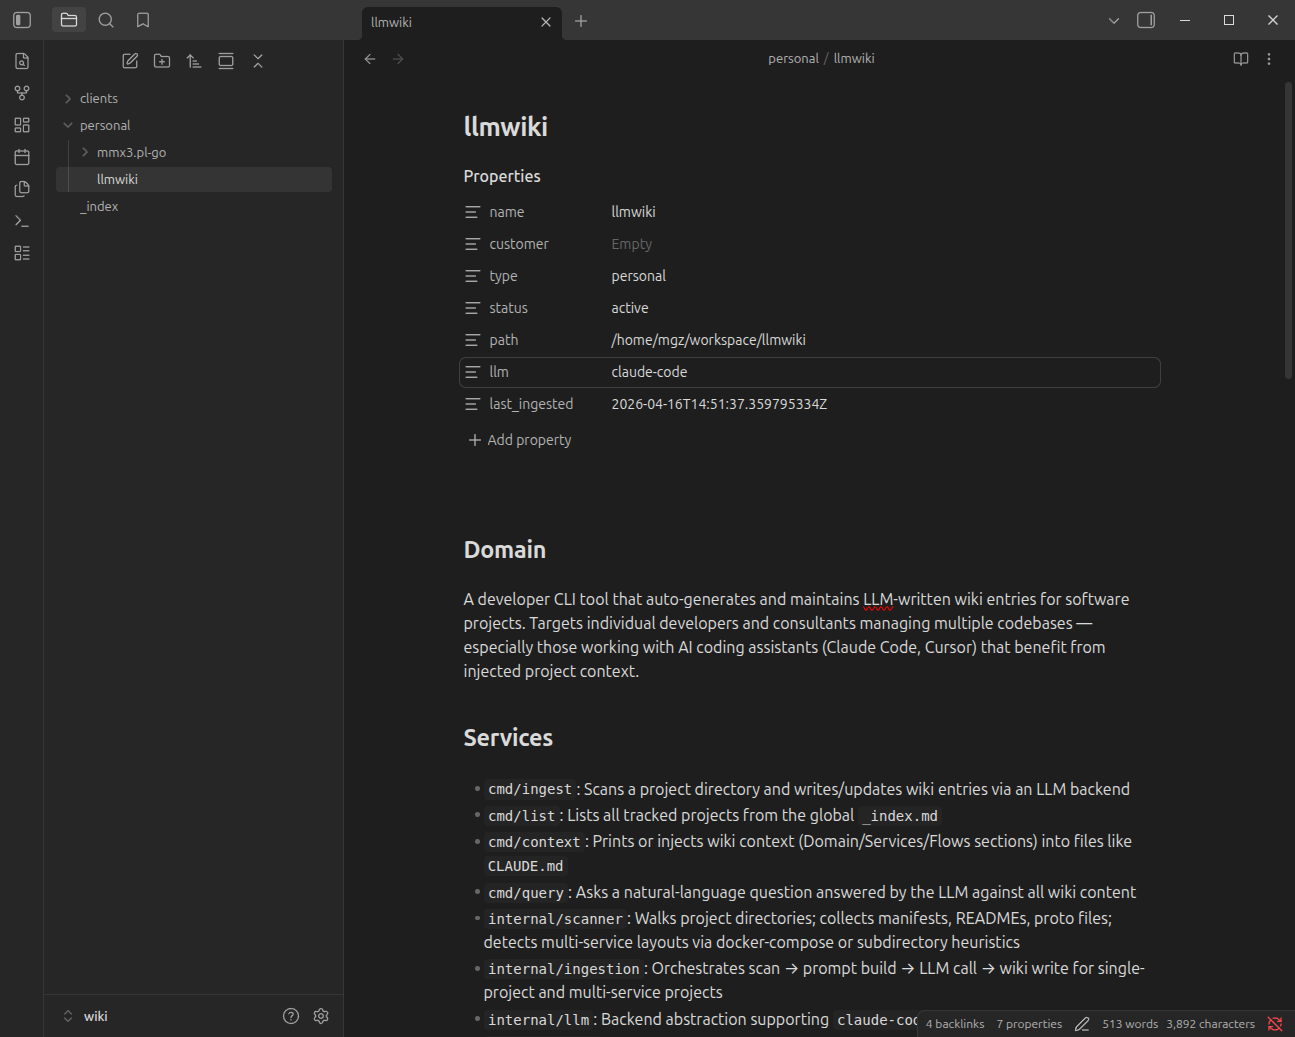Open settings gear icon

click(321, 1016)
